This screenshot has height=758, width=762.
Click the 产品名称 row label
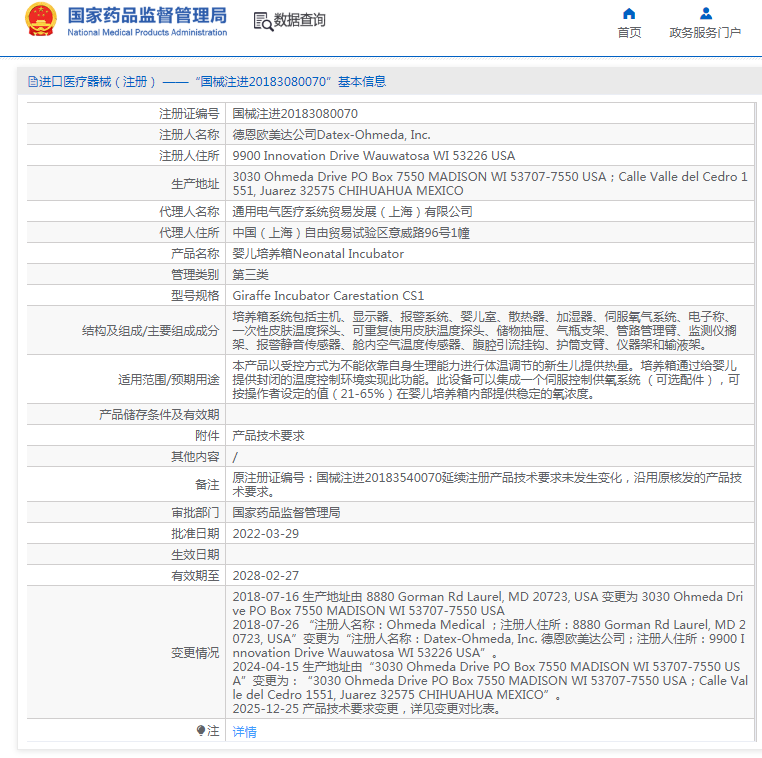[x=195, y=254]
